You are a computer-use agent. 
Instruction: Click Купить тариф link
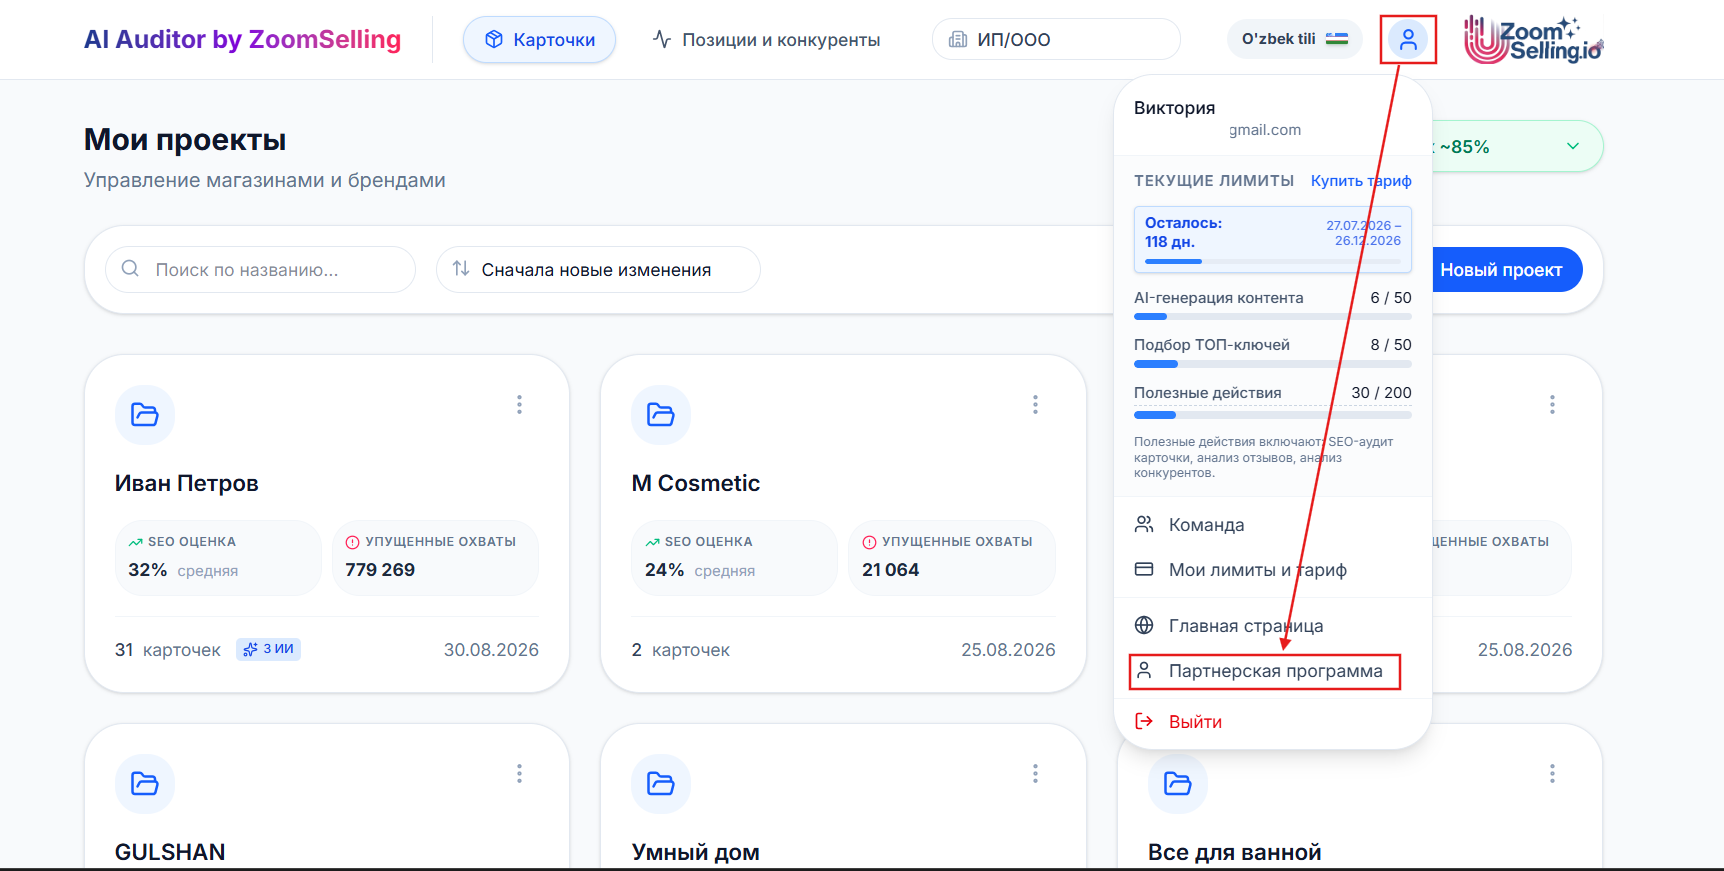click(x=1361, y=181)
